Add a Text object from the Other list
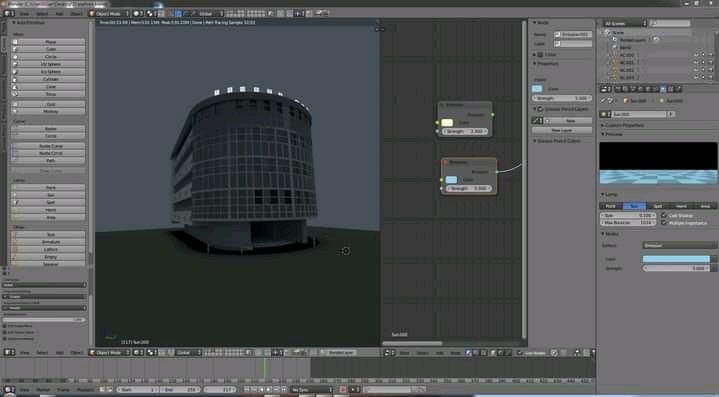Viewport: 719px width, 397px height. (48, 234)
